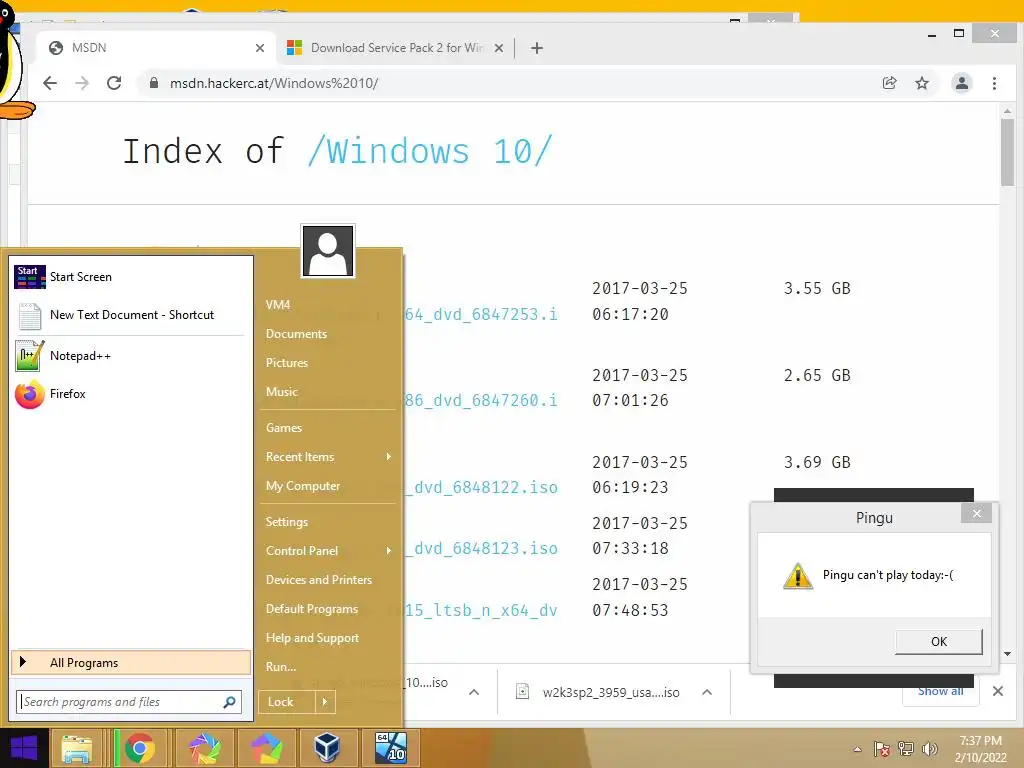Open the dvd_6847253 download link
Image resolution: width=1024 pixels, height=768 pixels.
tap(481, 314)
